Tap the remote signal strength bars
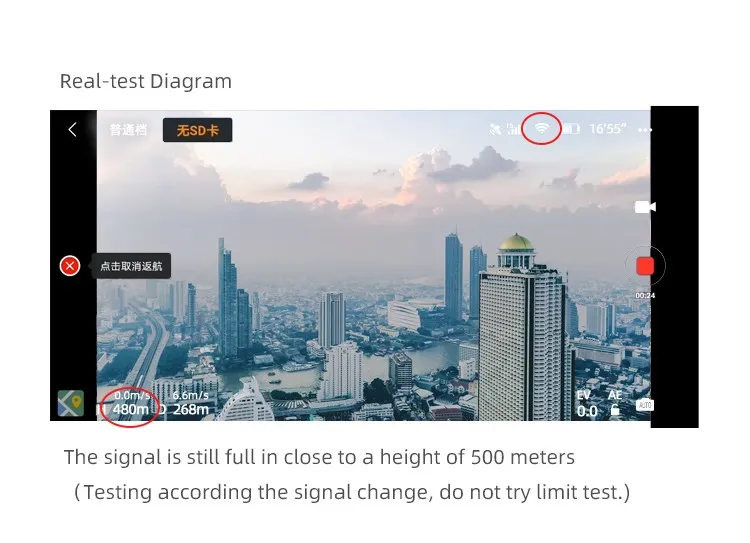Image resolution: width=750 pixels, height=543 pixels. point(513,129)
